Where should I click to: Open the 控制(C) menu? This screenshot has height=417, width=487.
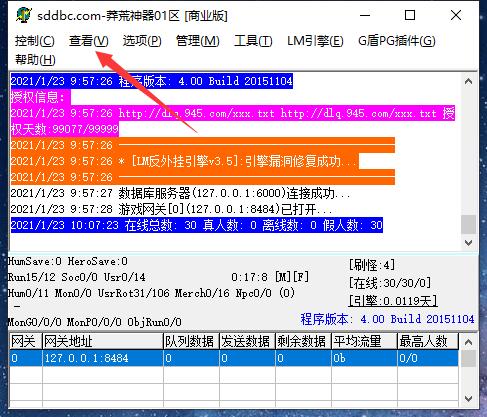click(35, 41)
